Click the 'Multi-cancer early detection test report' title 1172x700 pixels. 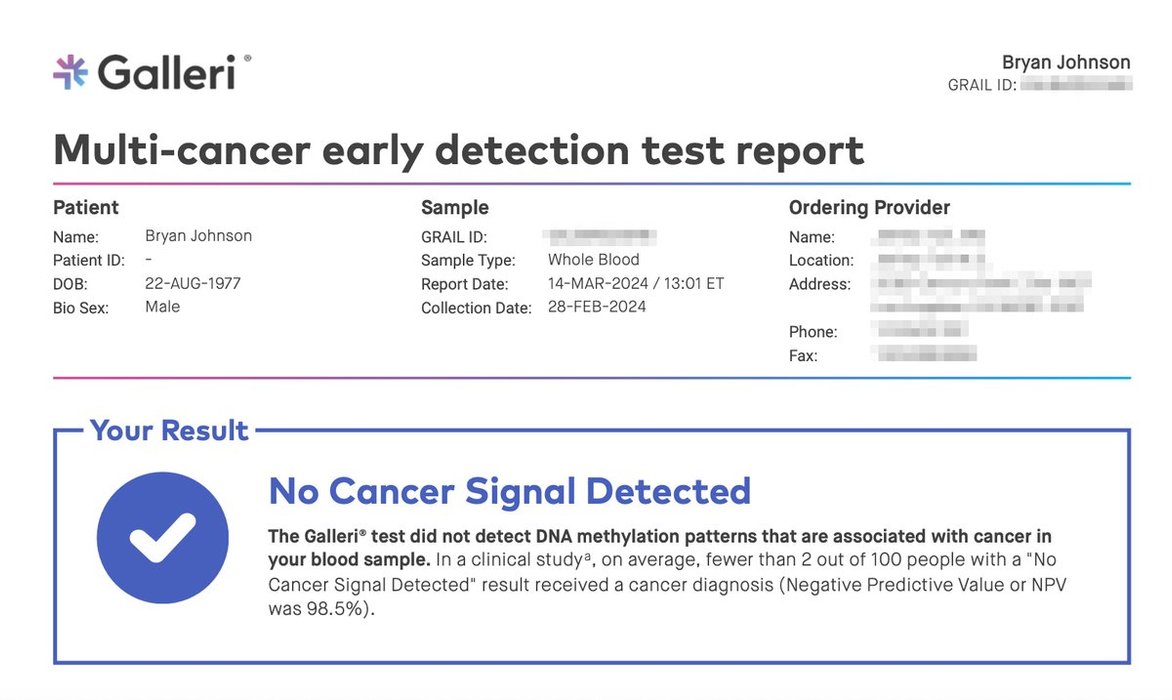click(x=458, y=150)
